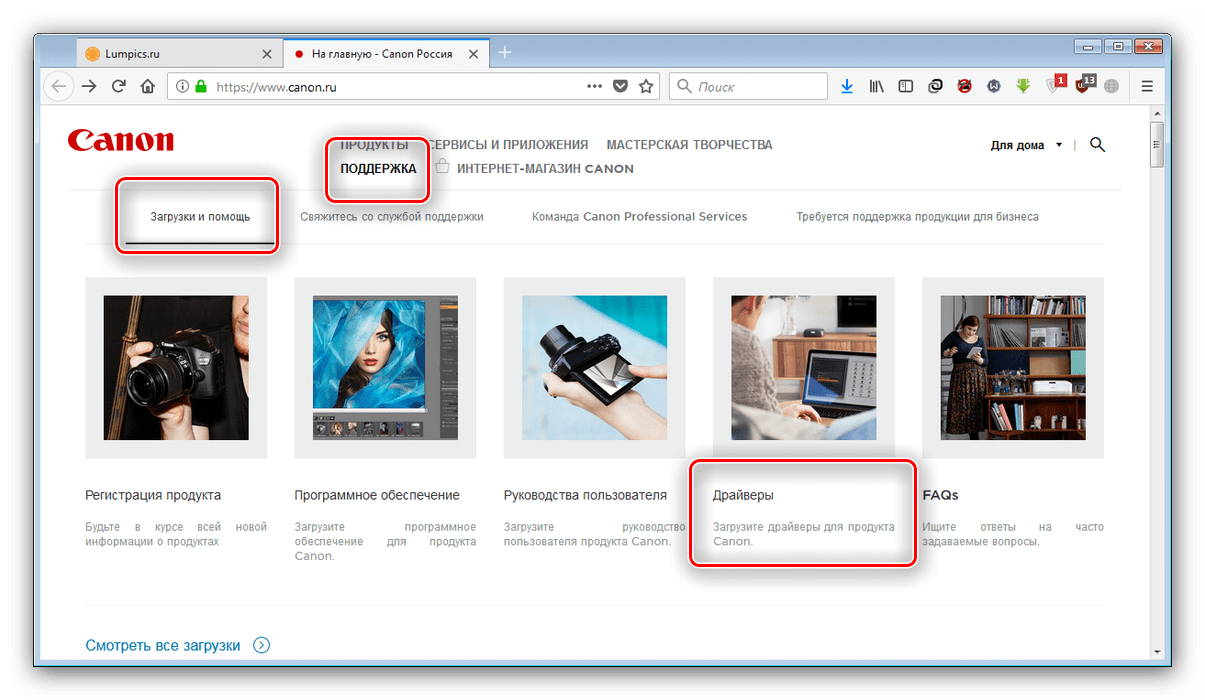Screen dimensions: 1205x700
Task: Open the 'Драйверы' link
Action: click(x=743, y=495)
